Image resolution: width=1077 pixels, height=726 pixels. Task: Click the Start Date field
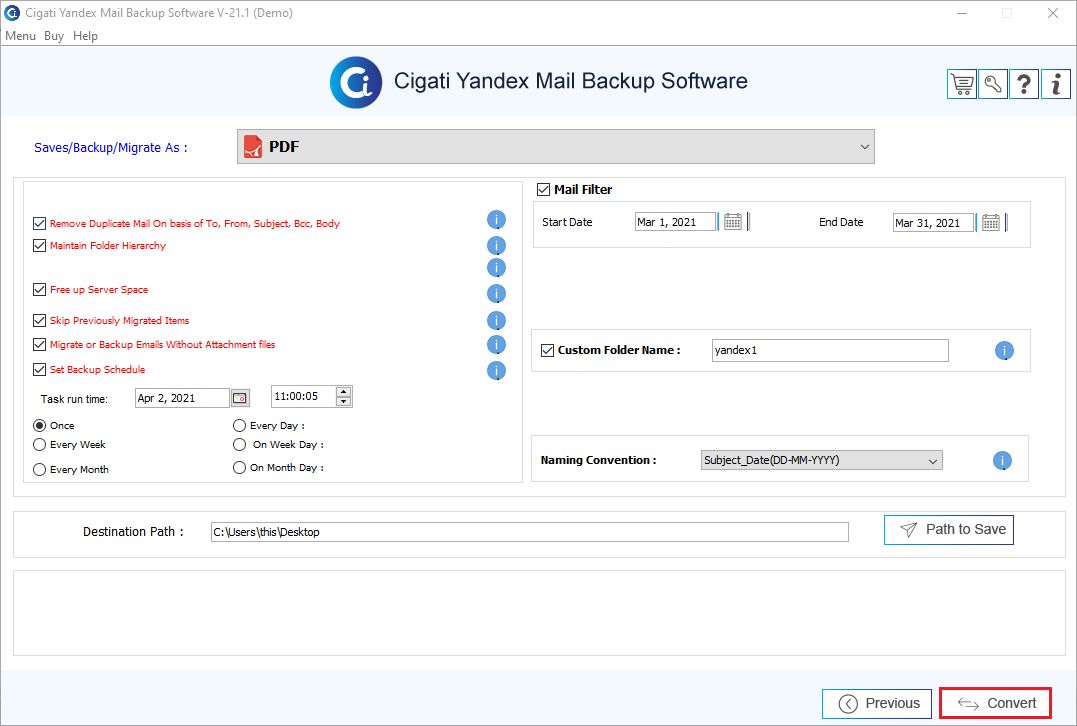pyautogui.click(x=675, y=222)
